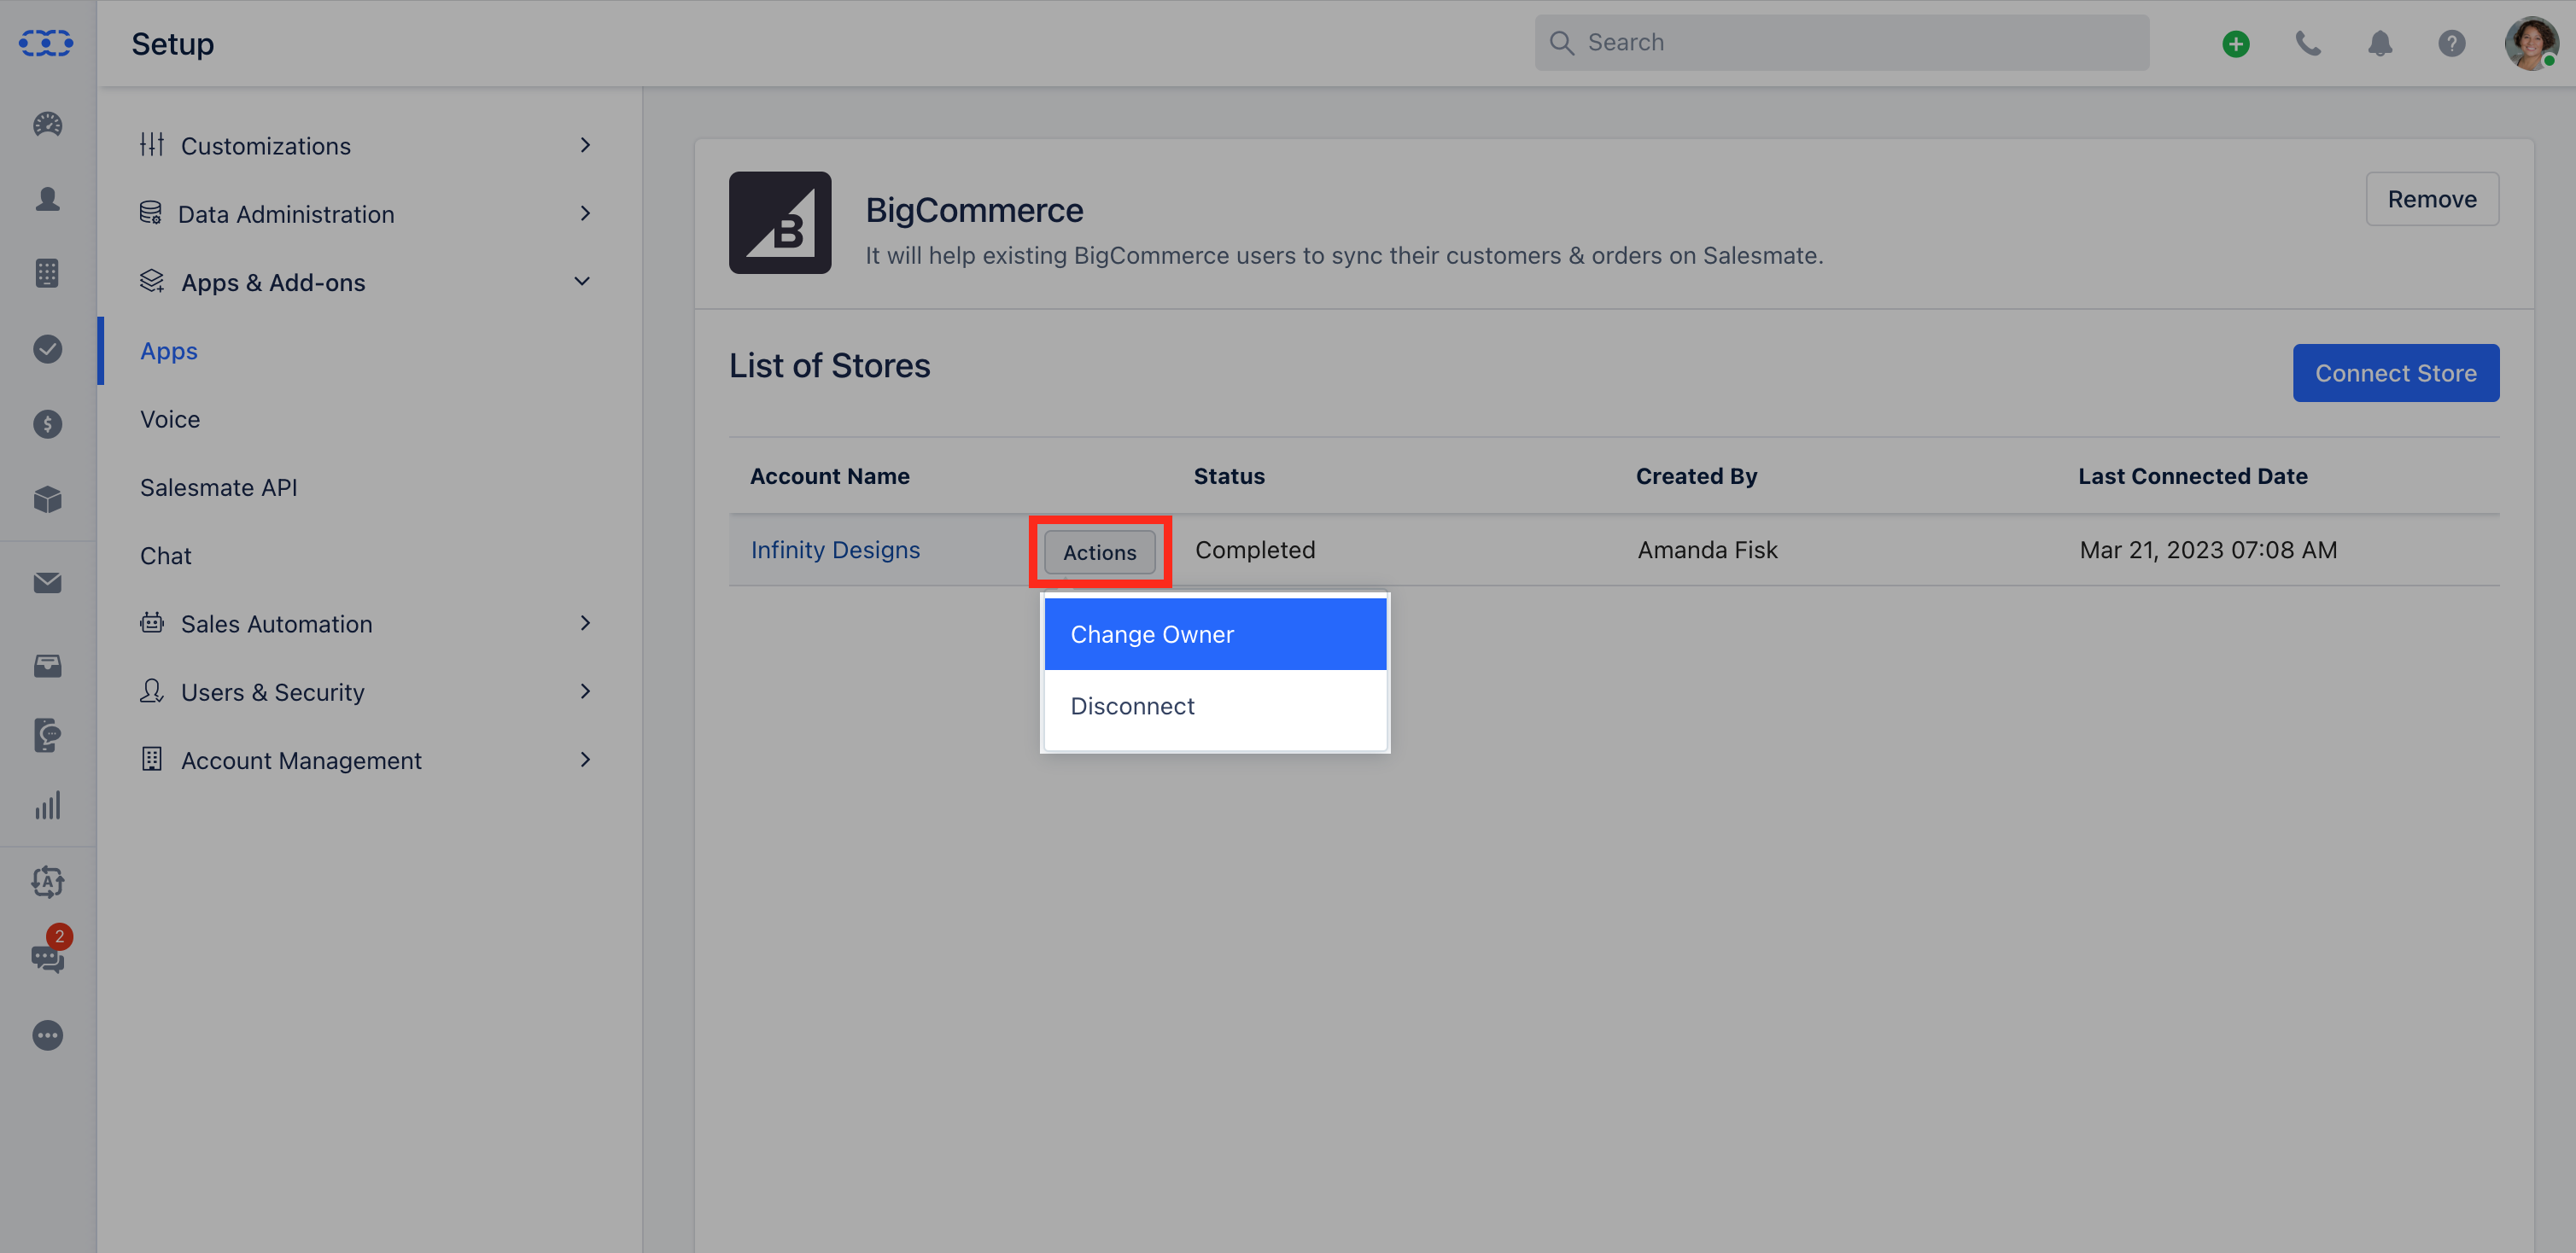Open Deals dollar icon in sidebar
Viewport: 2576px width, 1253px height.
[47, 424]
